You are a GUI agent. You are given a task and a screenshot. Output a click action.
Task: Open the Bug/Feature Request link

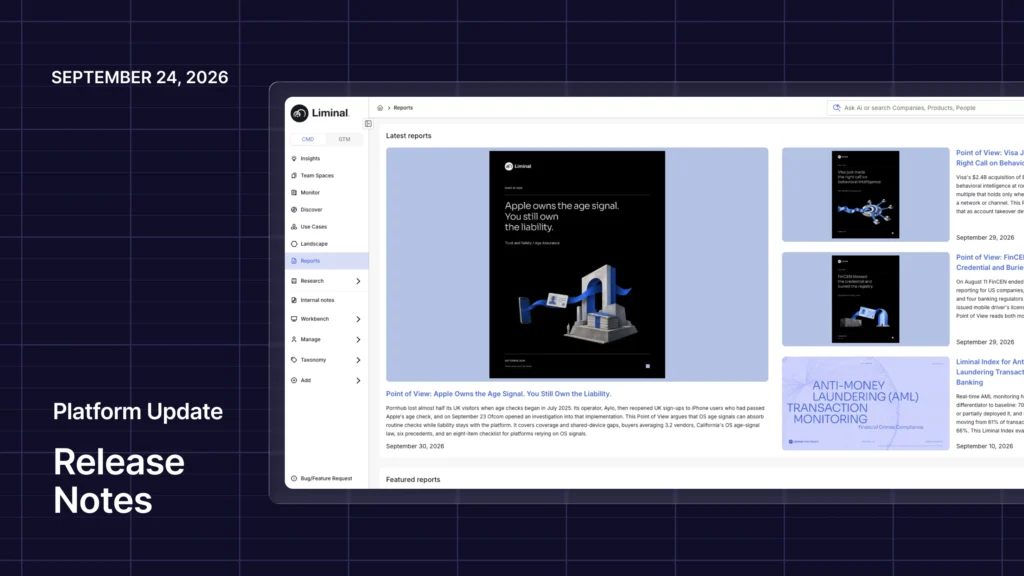326,479
